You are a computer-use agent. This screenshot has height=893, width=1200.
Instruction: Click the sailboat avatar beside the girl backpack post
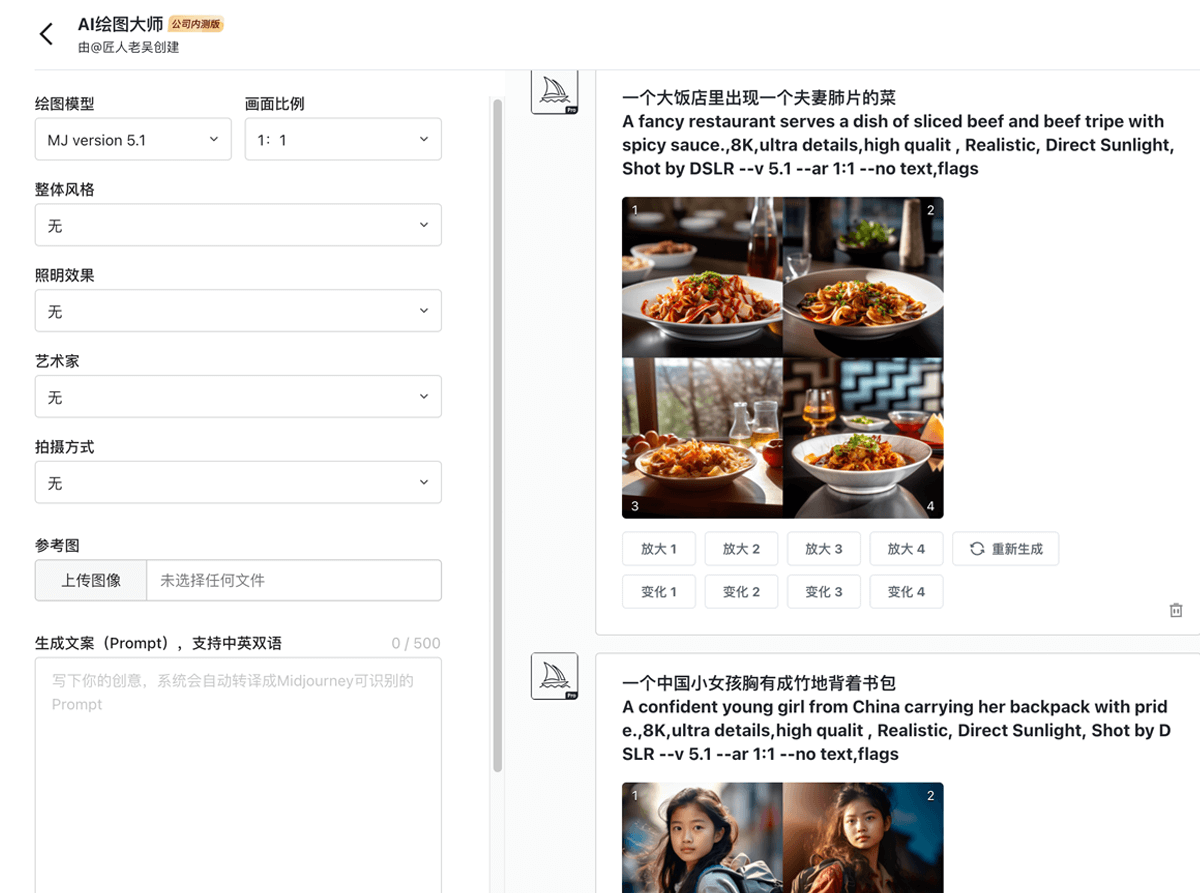click(x=555, y=676)
